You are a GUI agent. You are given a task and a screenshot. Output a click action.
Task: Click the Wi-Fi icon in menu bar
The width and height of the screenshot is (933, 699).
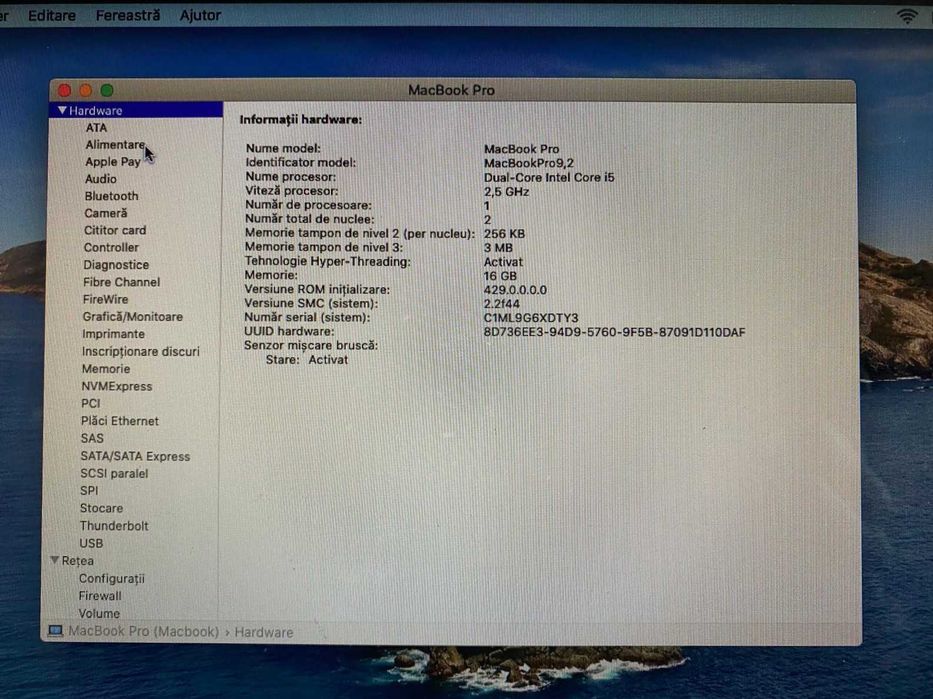pos(907,15)
